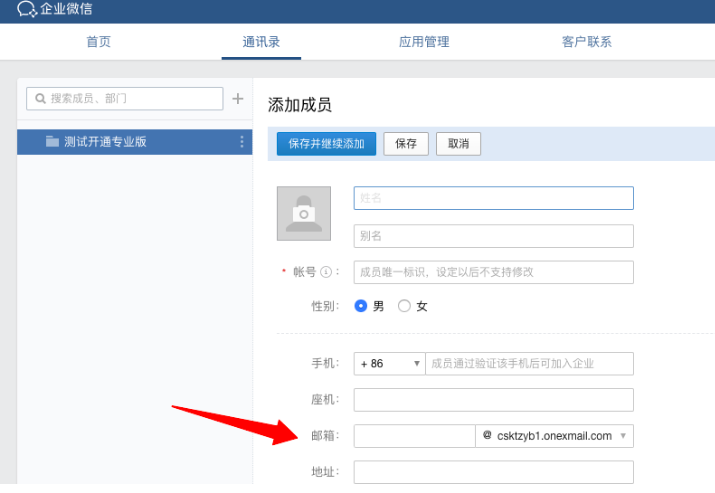This screenshot has height=493, width=715.
Task: Focus the 姓名 name input field
Action: (x=493, y=198)
